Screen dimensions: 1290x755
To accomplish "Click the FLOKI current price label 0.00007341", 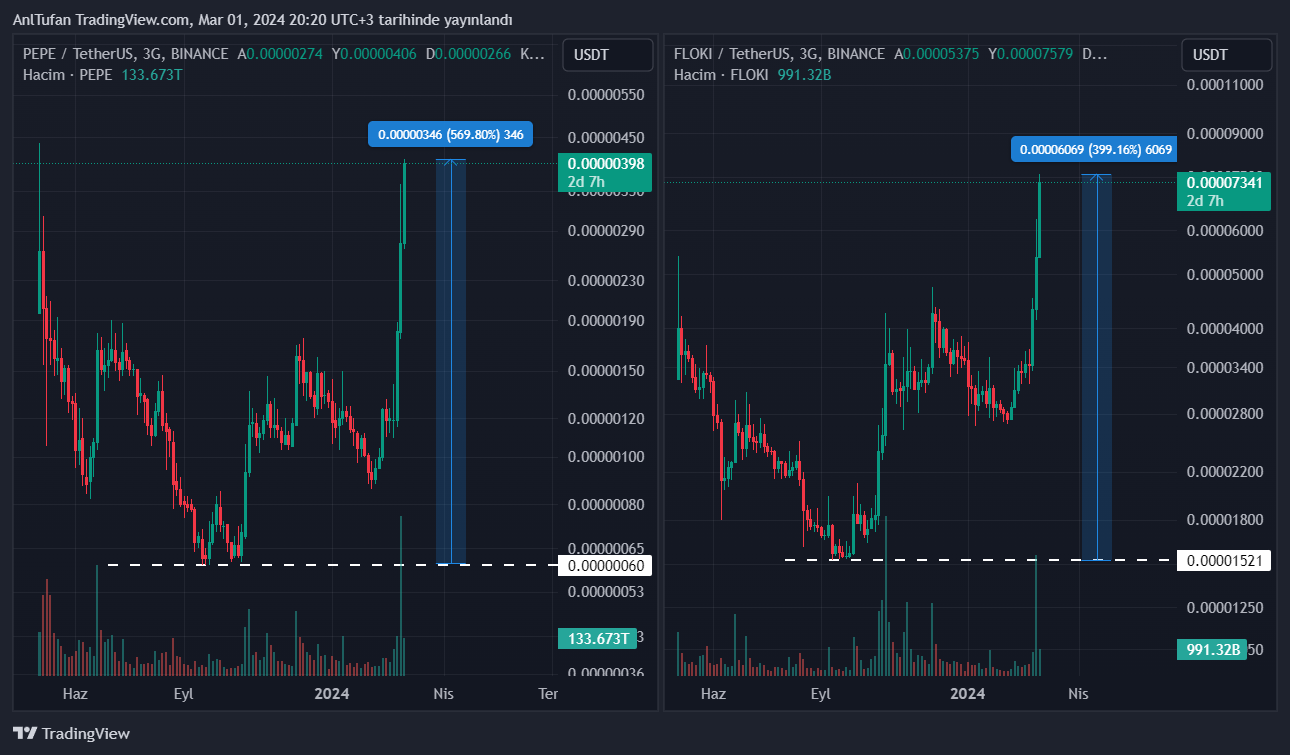I will (x=1224, y=182).
